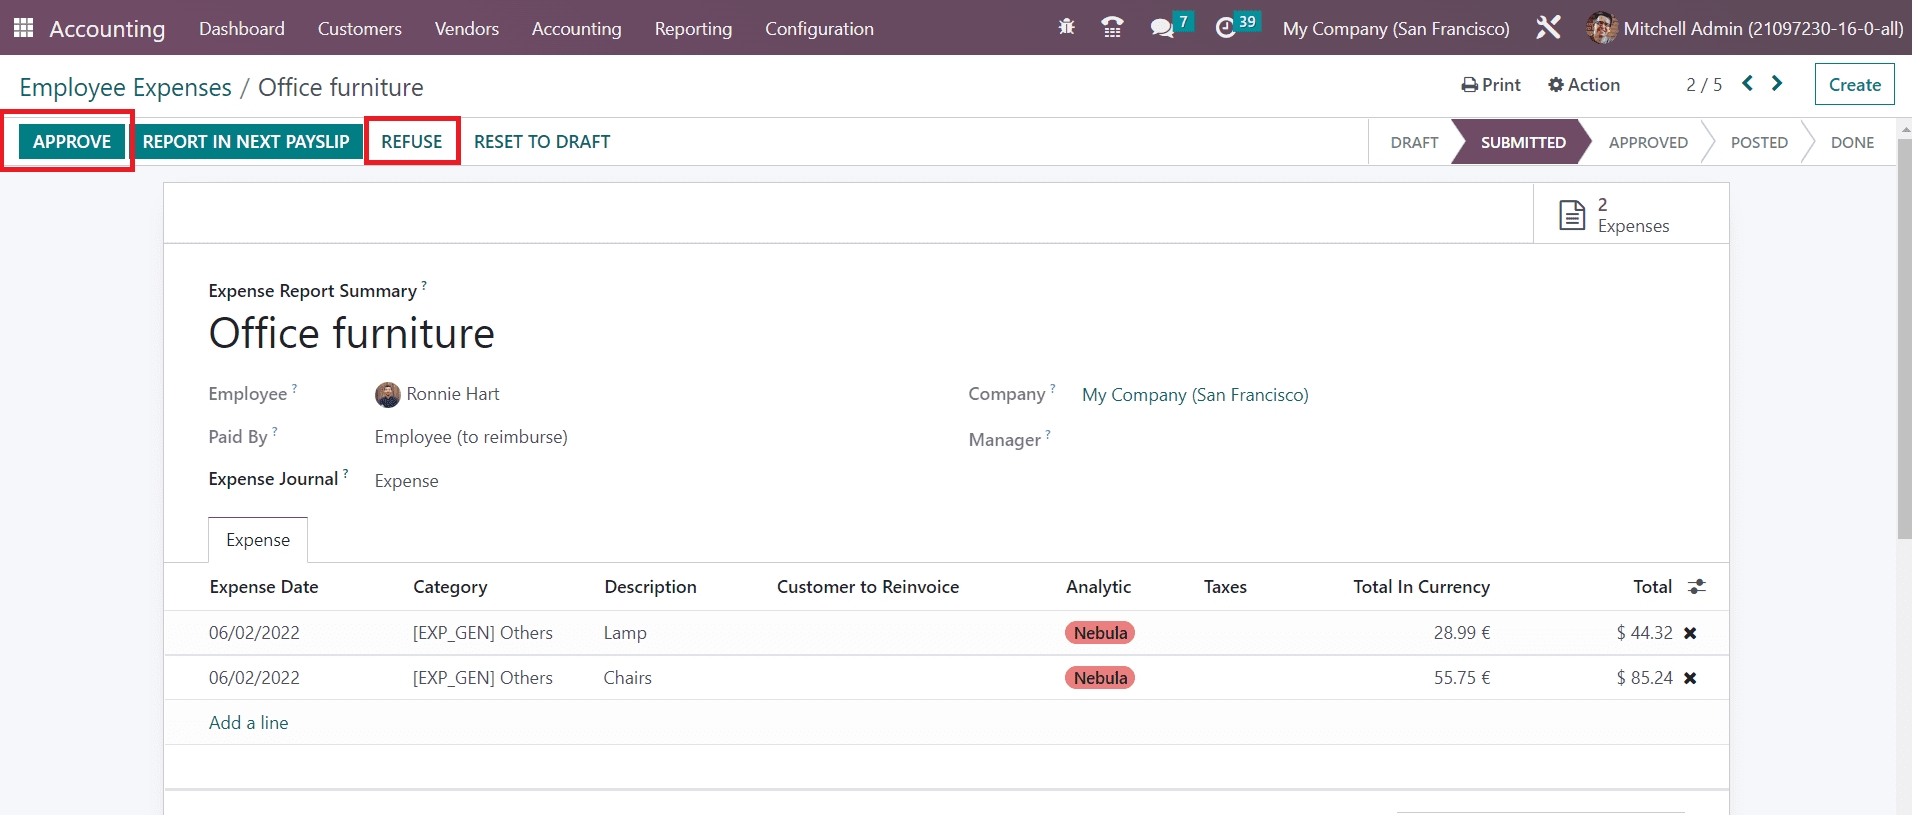Switch to the Expense tab
1912x815 pixels.
[258, 540]
